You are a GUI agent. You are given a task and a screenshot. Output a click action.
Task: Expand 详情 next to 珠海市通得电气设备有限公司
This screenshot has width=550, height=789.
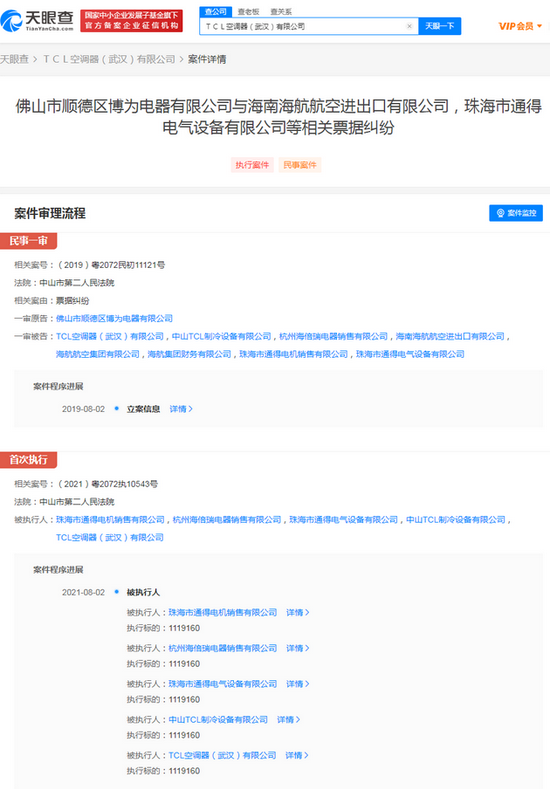tap(298, 684)
